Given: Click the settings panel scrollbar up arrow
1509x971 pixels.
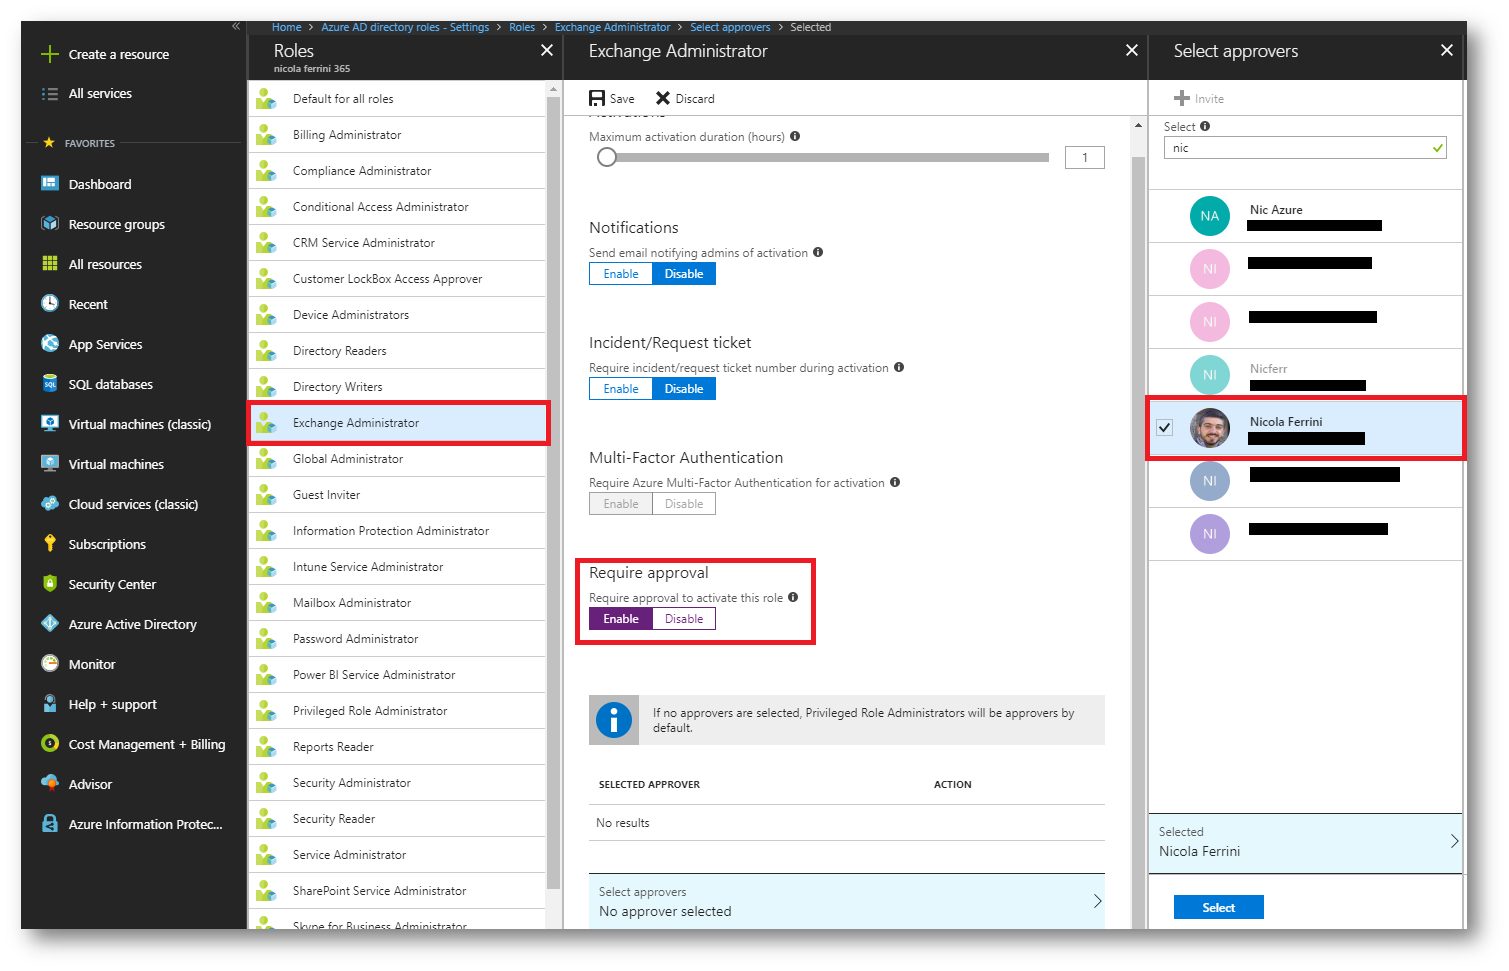Looking at the screenshot, I should click(x=1138, y=126).
